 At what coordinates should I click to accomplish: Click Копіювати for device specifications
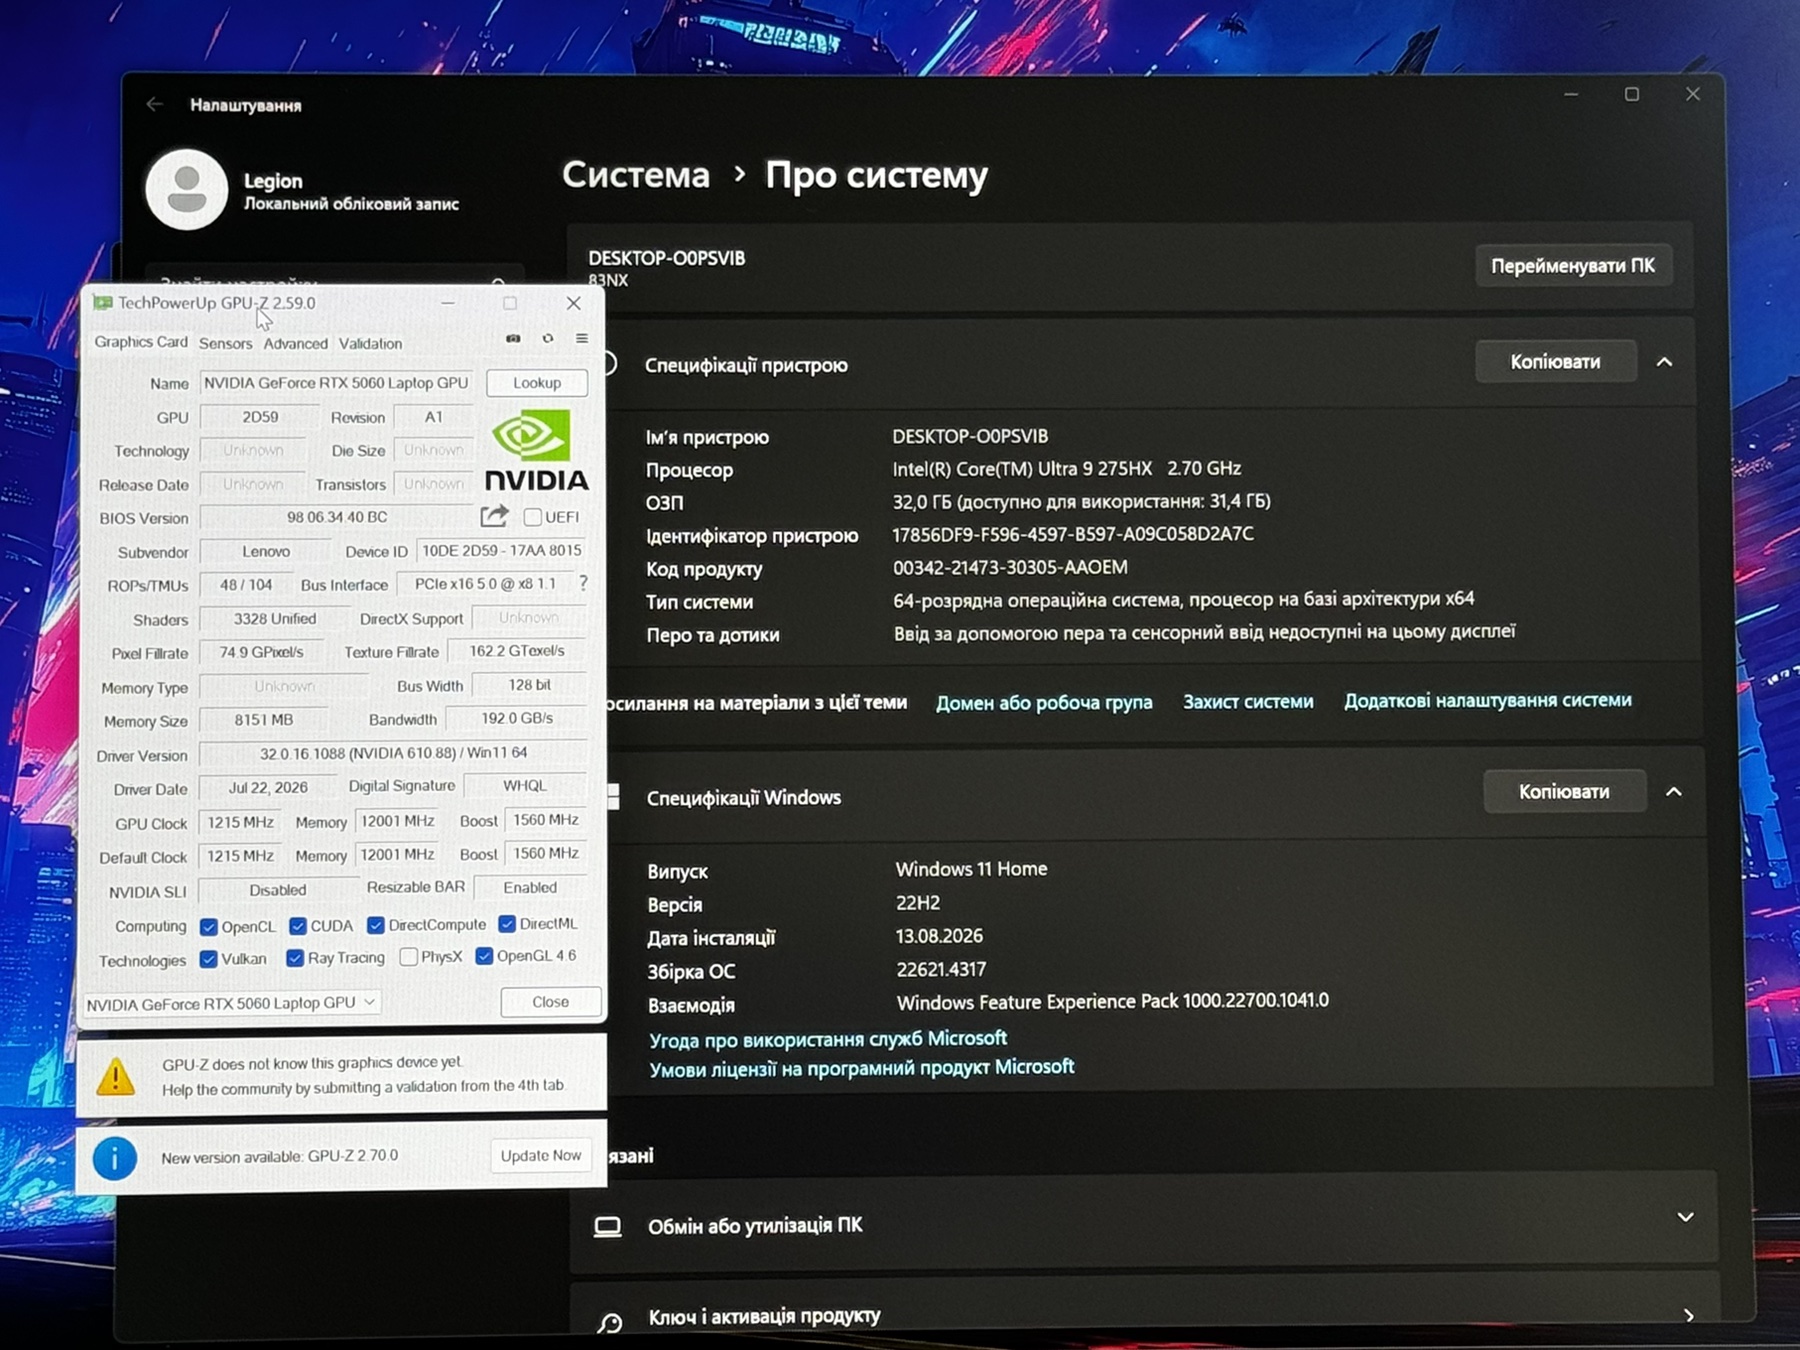click(1556, 362)
